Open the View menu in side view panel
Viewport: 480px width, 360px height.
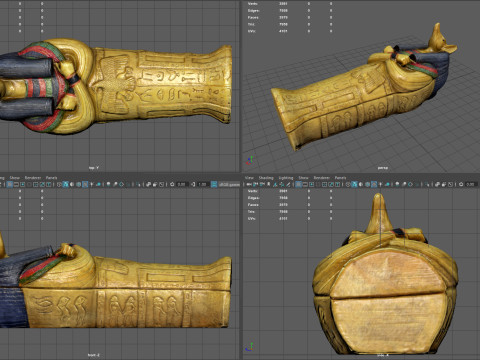click(249, 178)
